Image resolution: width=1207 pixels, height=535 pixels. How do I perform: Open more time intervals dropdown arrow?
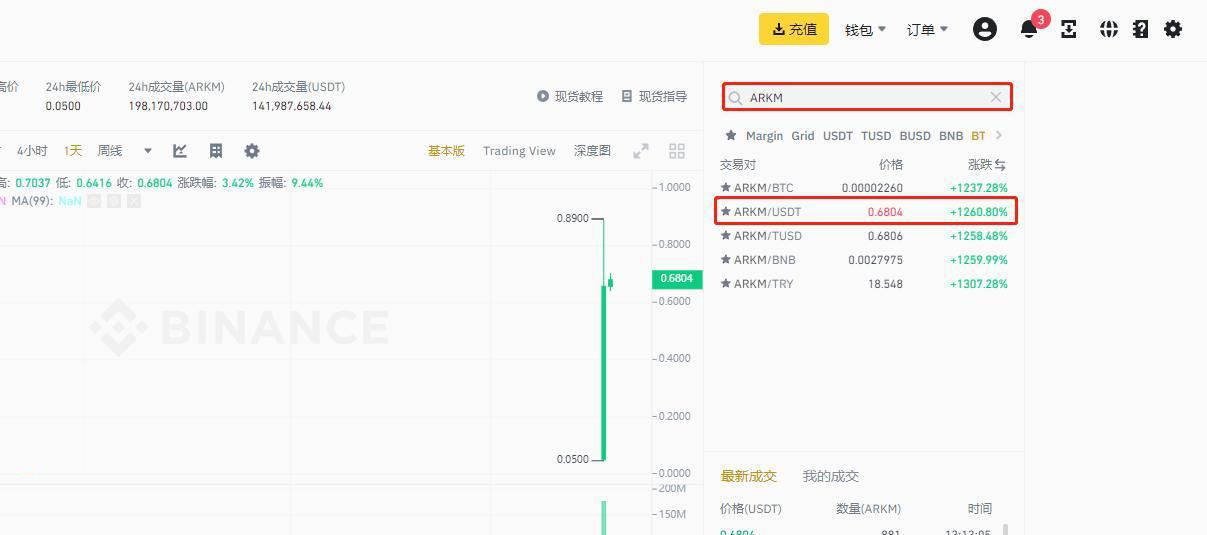click(x=148, y=151)
